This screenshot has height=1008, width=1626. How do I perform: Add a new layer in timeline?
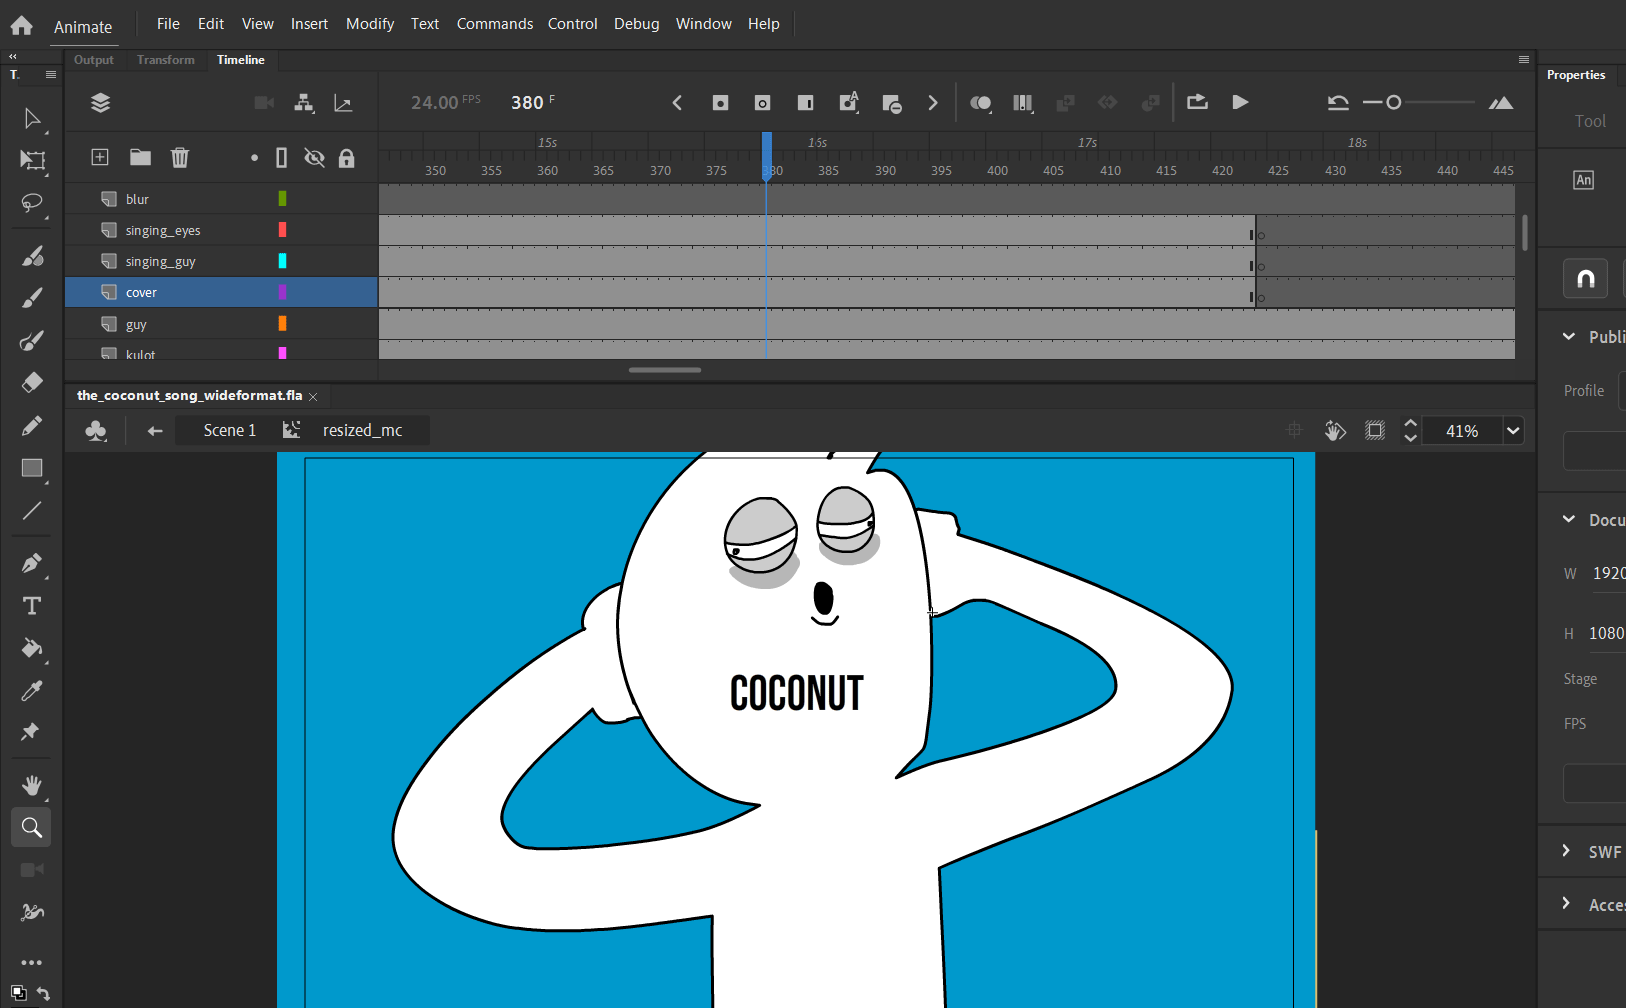pyautogui.click(x=100, y=157)
